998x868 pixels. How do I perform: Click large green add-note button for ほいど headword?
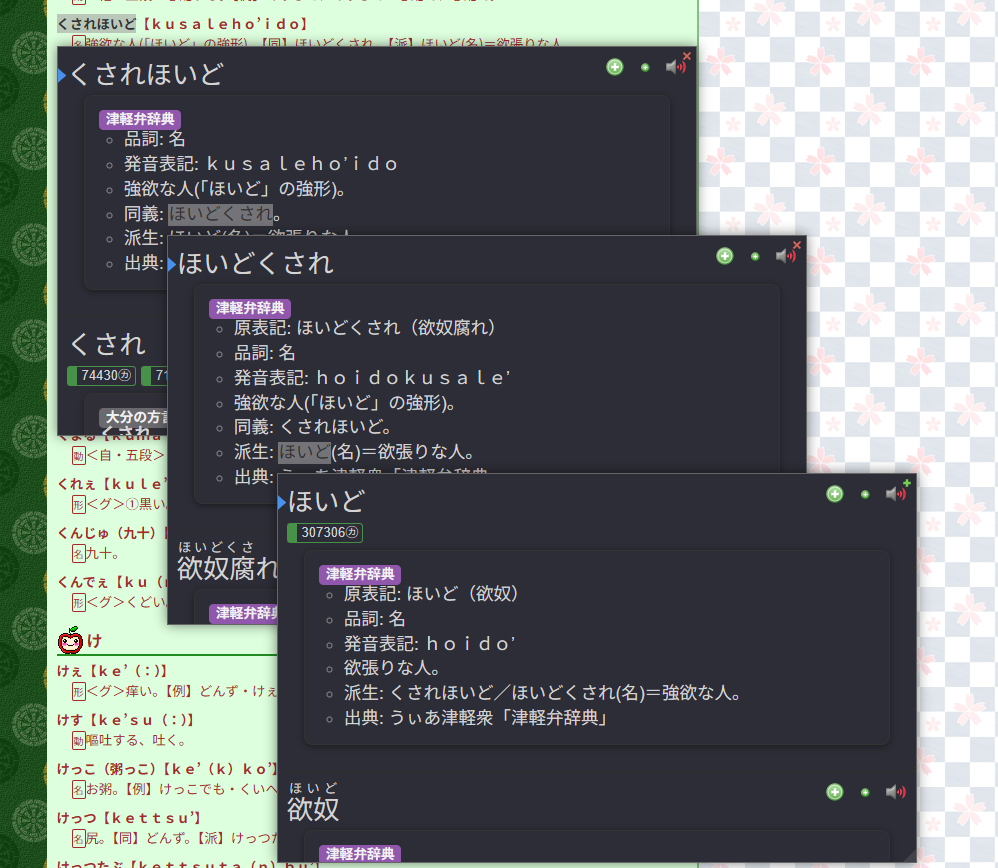(x=834, y=494)
